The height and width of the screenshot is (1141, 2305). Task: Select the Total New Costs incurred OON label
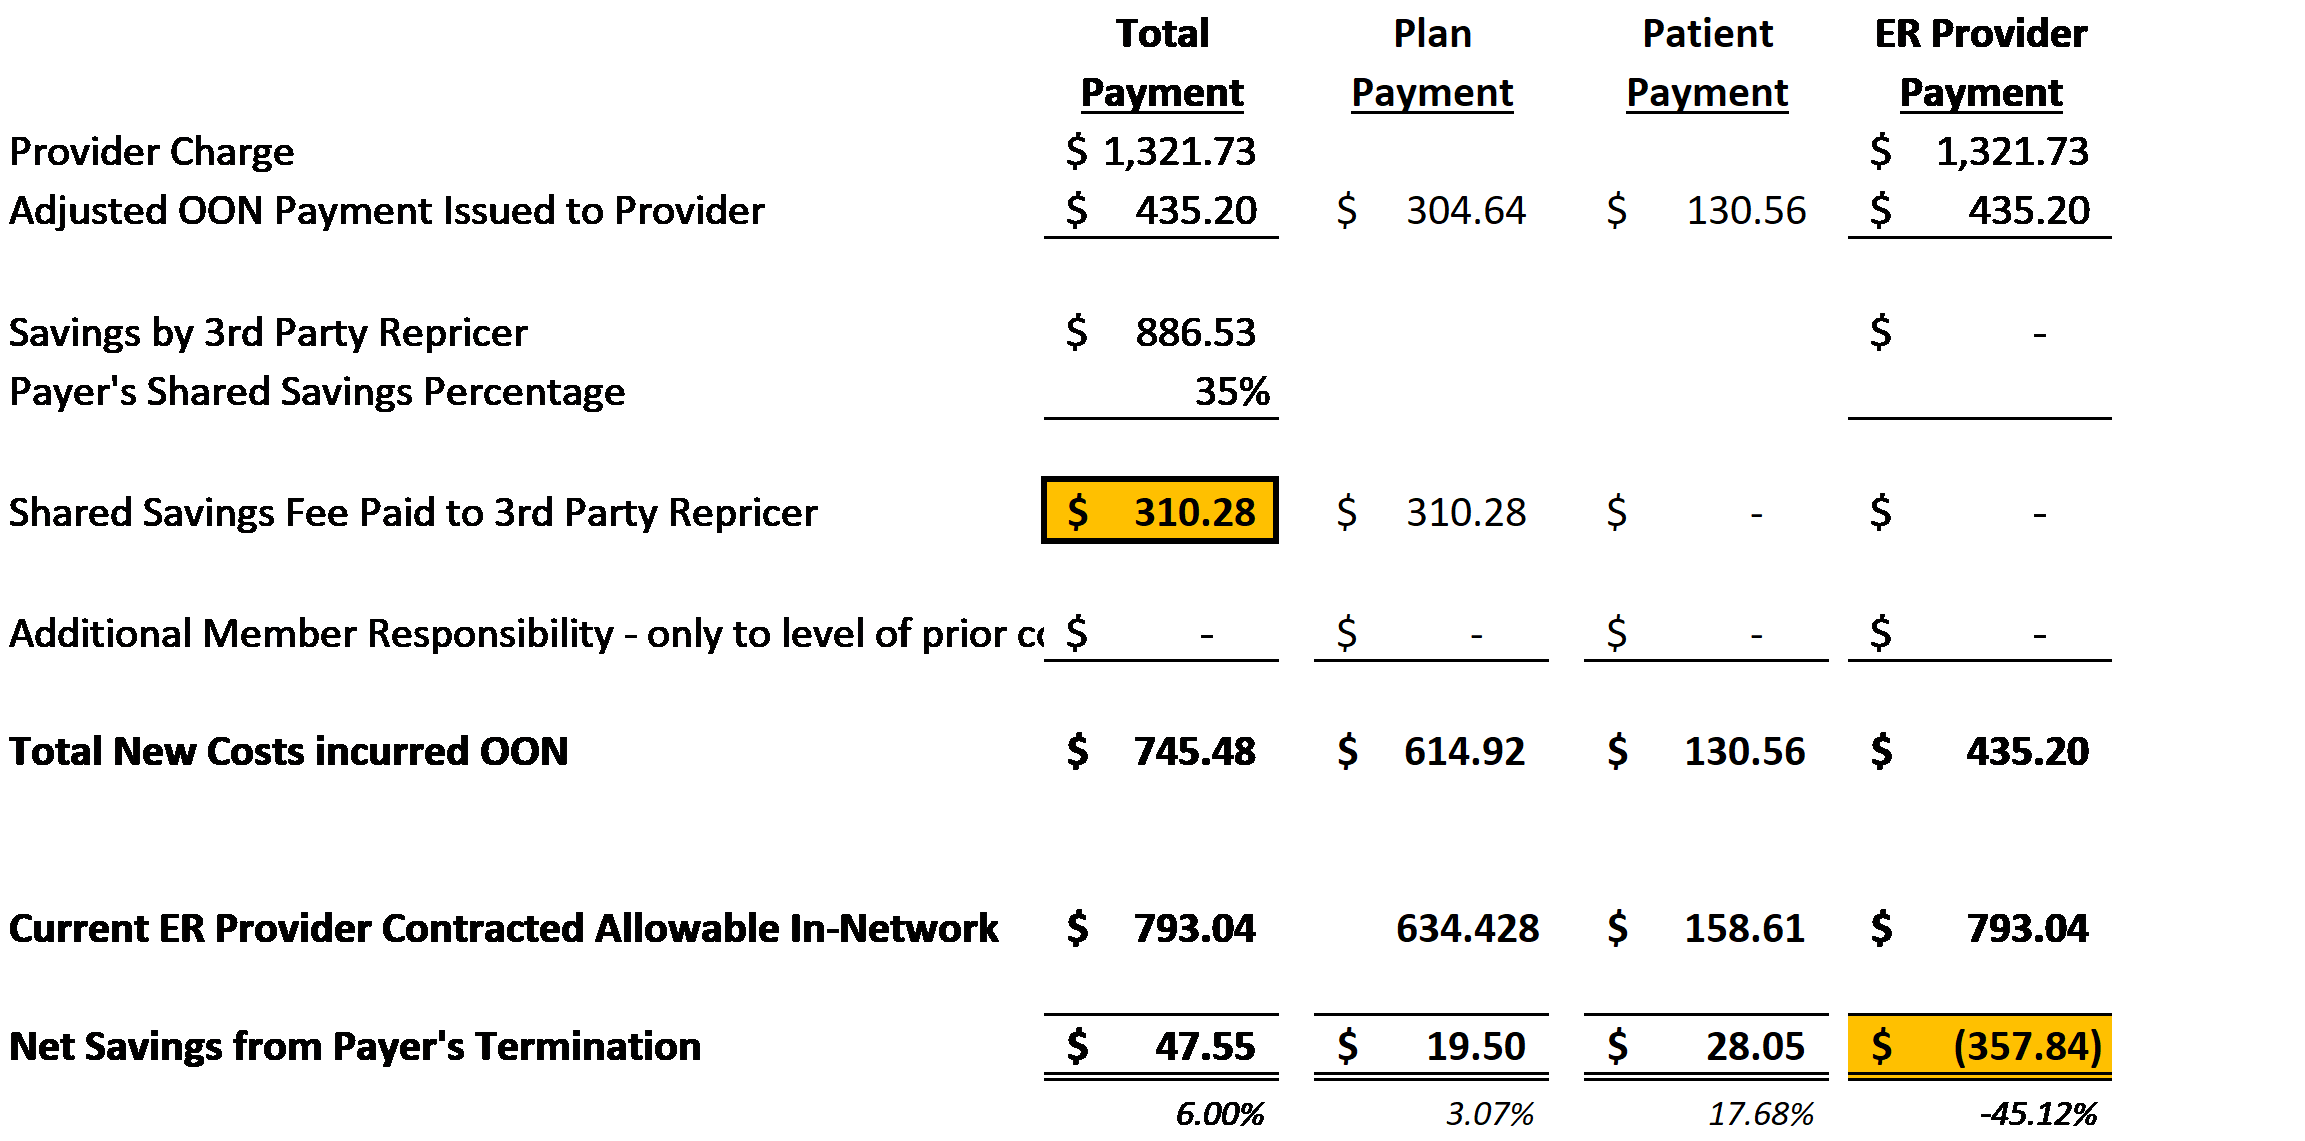[289, 751]
